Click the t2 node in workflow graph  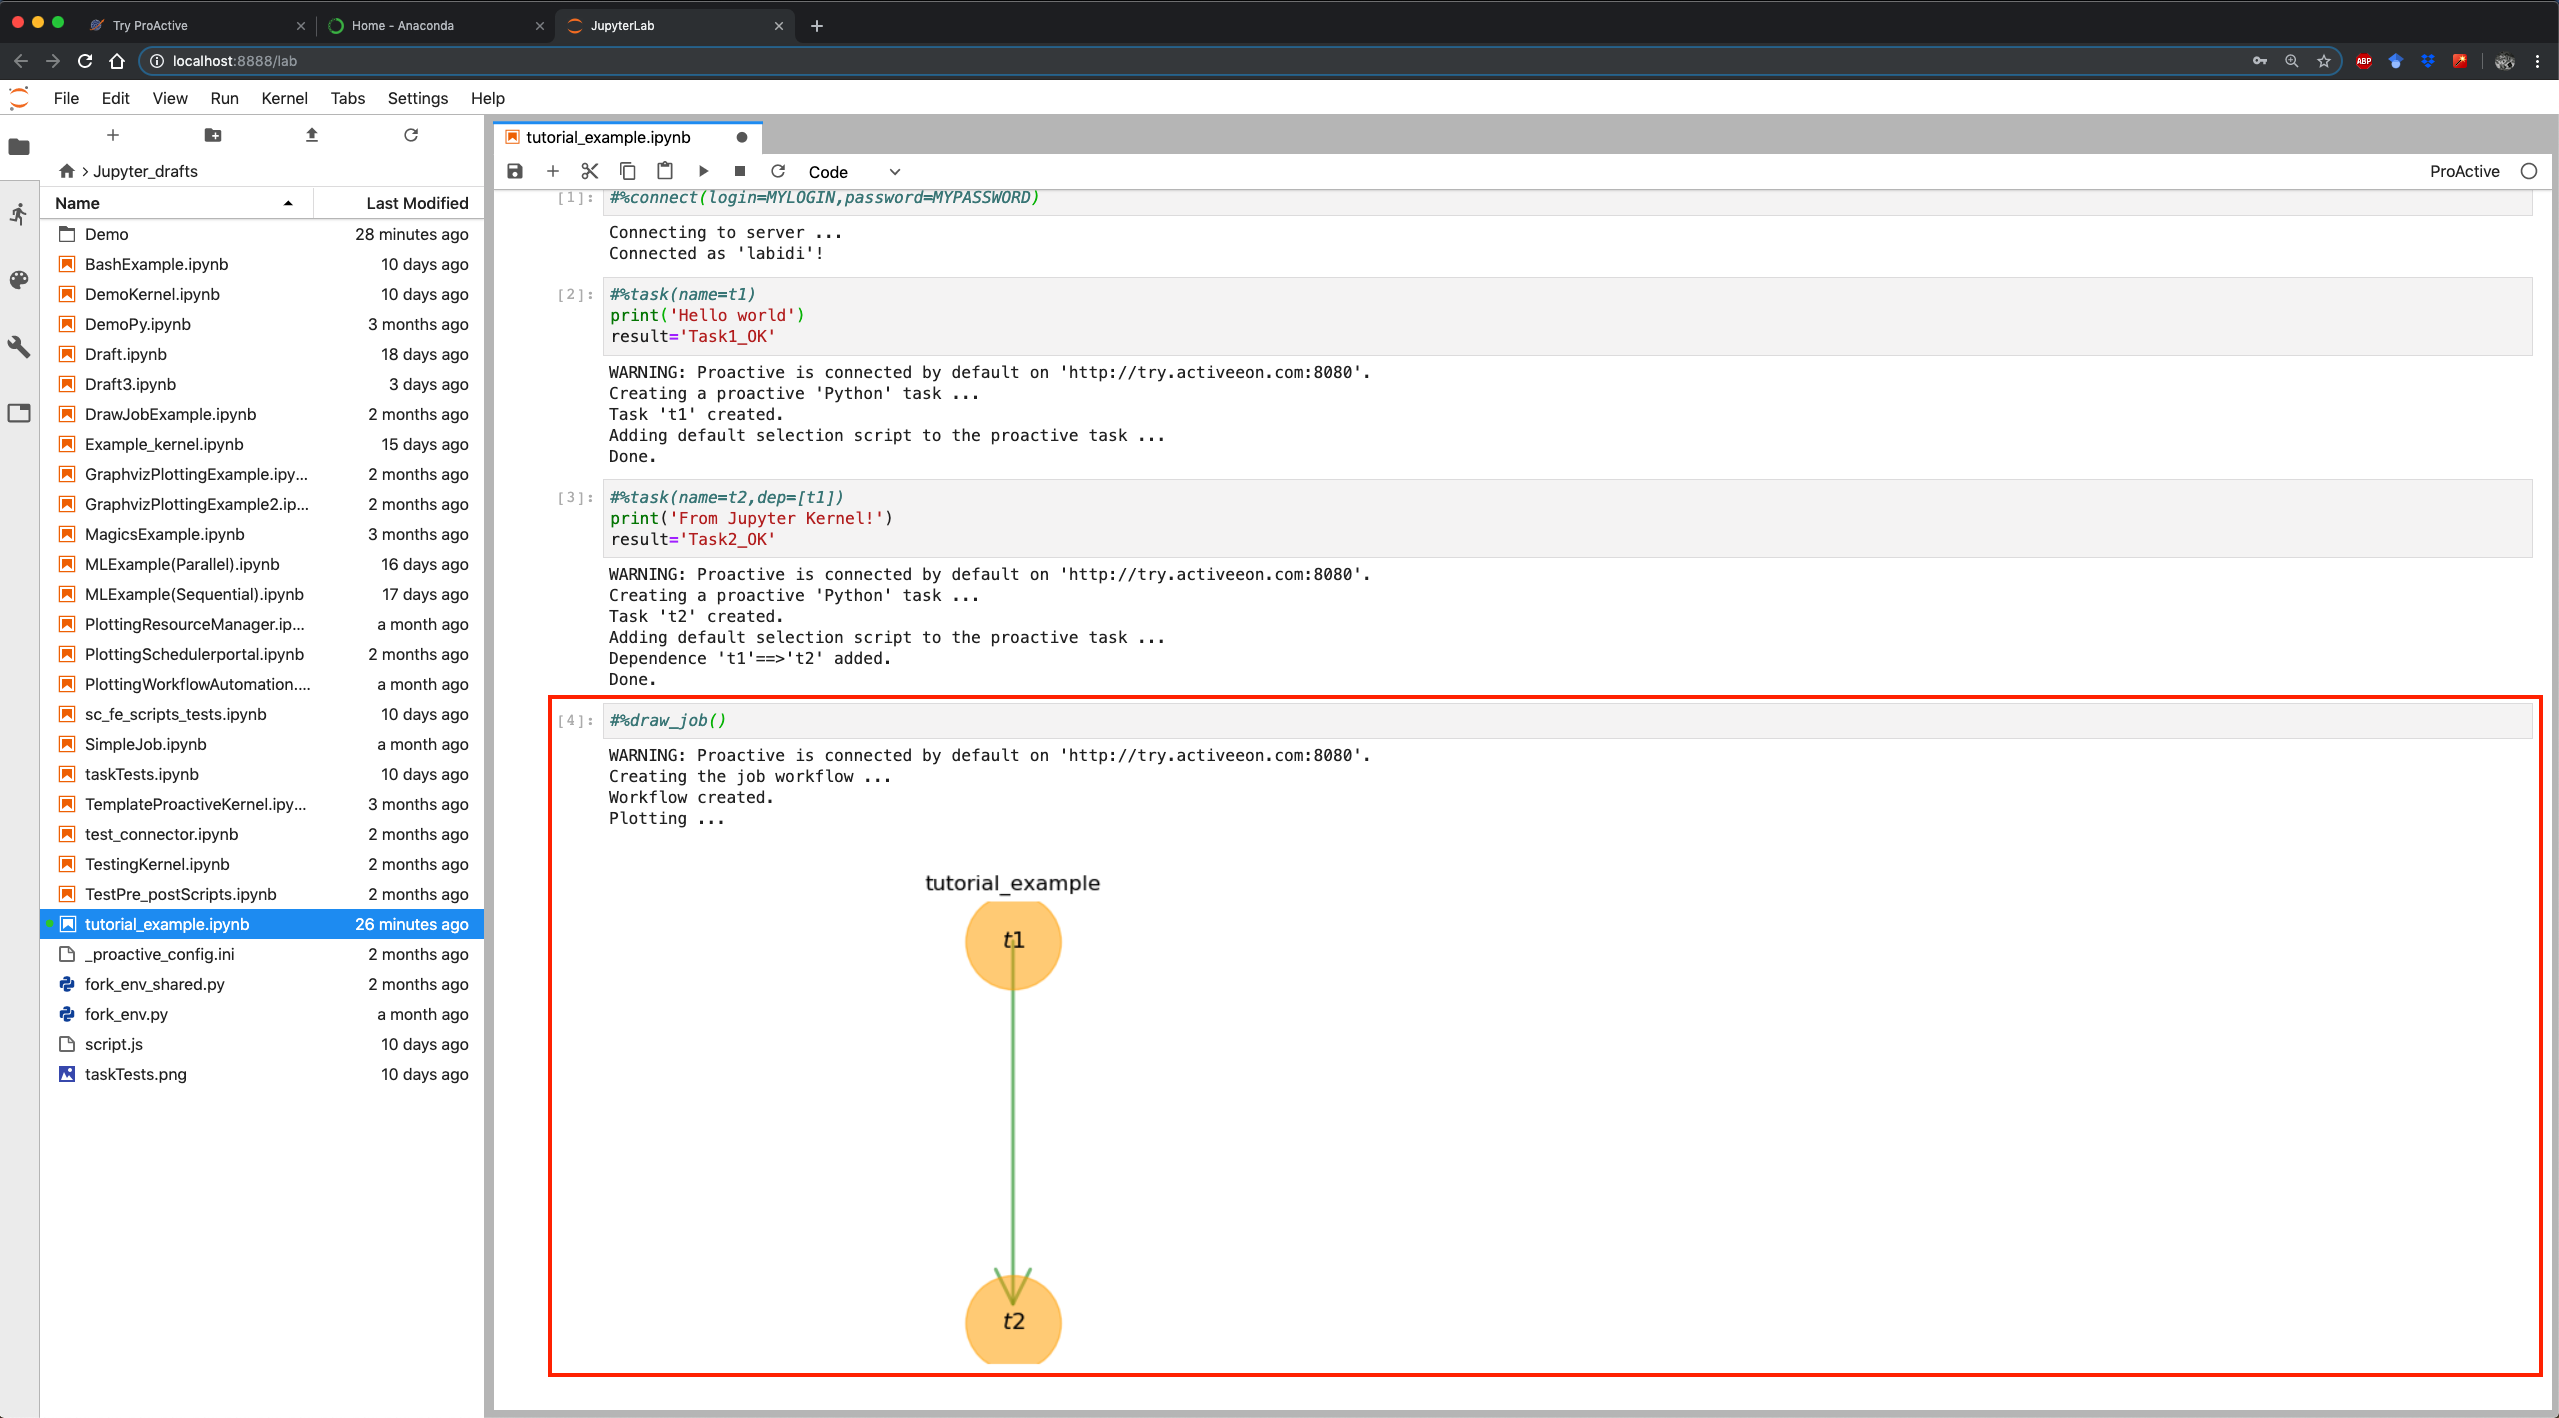click(x=1013, y=1320)
